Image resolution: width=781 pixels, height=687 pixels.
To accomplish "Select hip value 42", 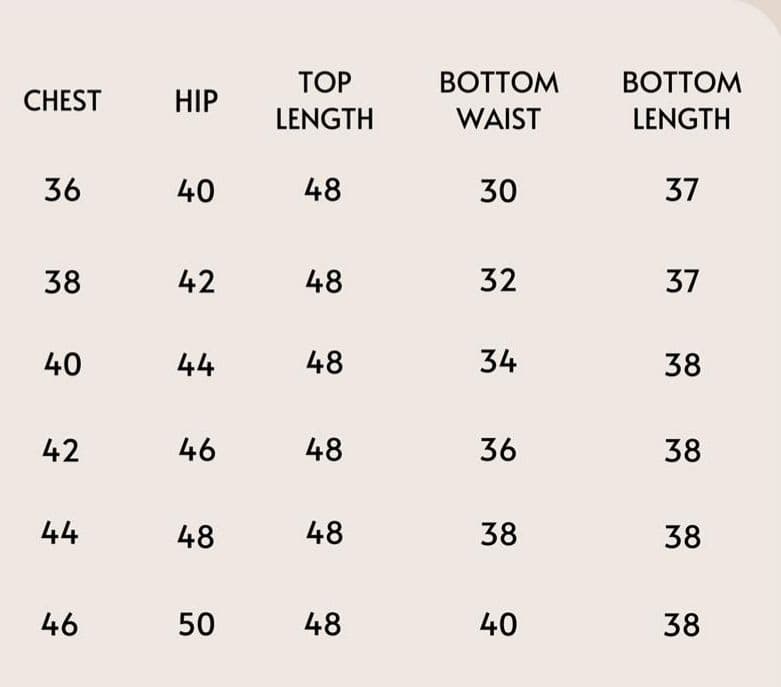I will [196, 282].
